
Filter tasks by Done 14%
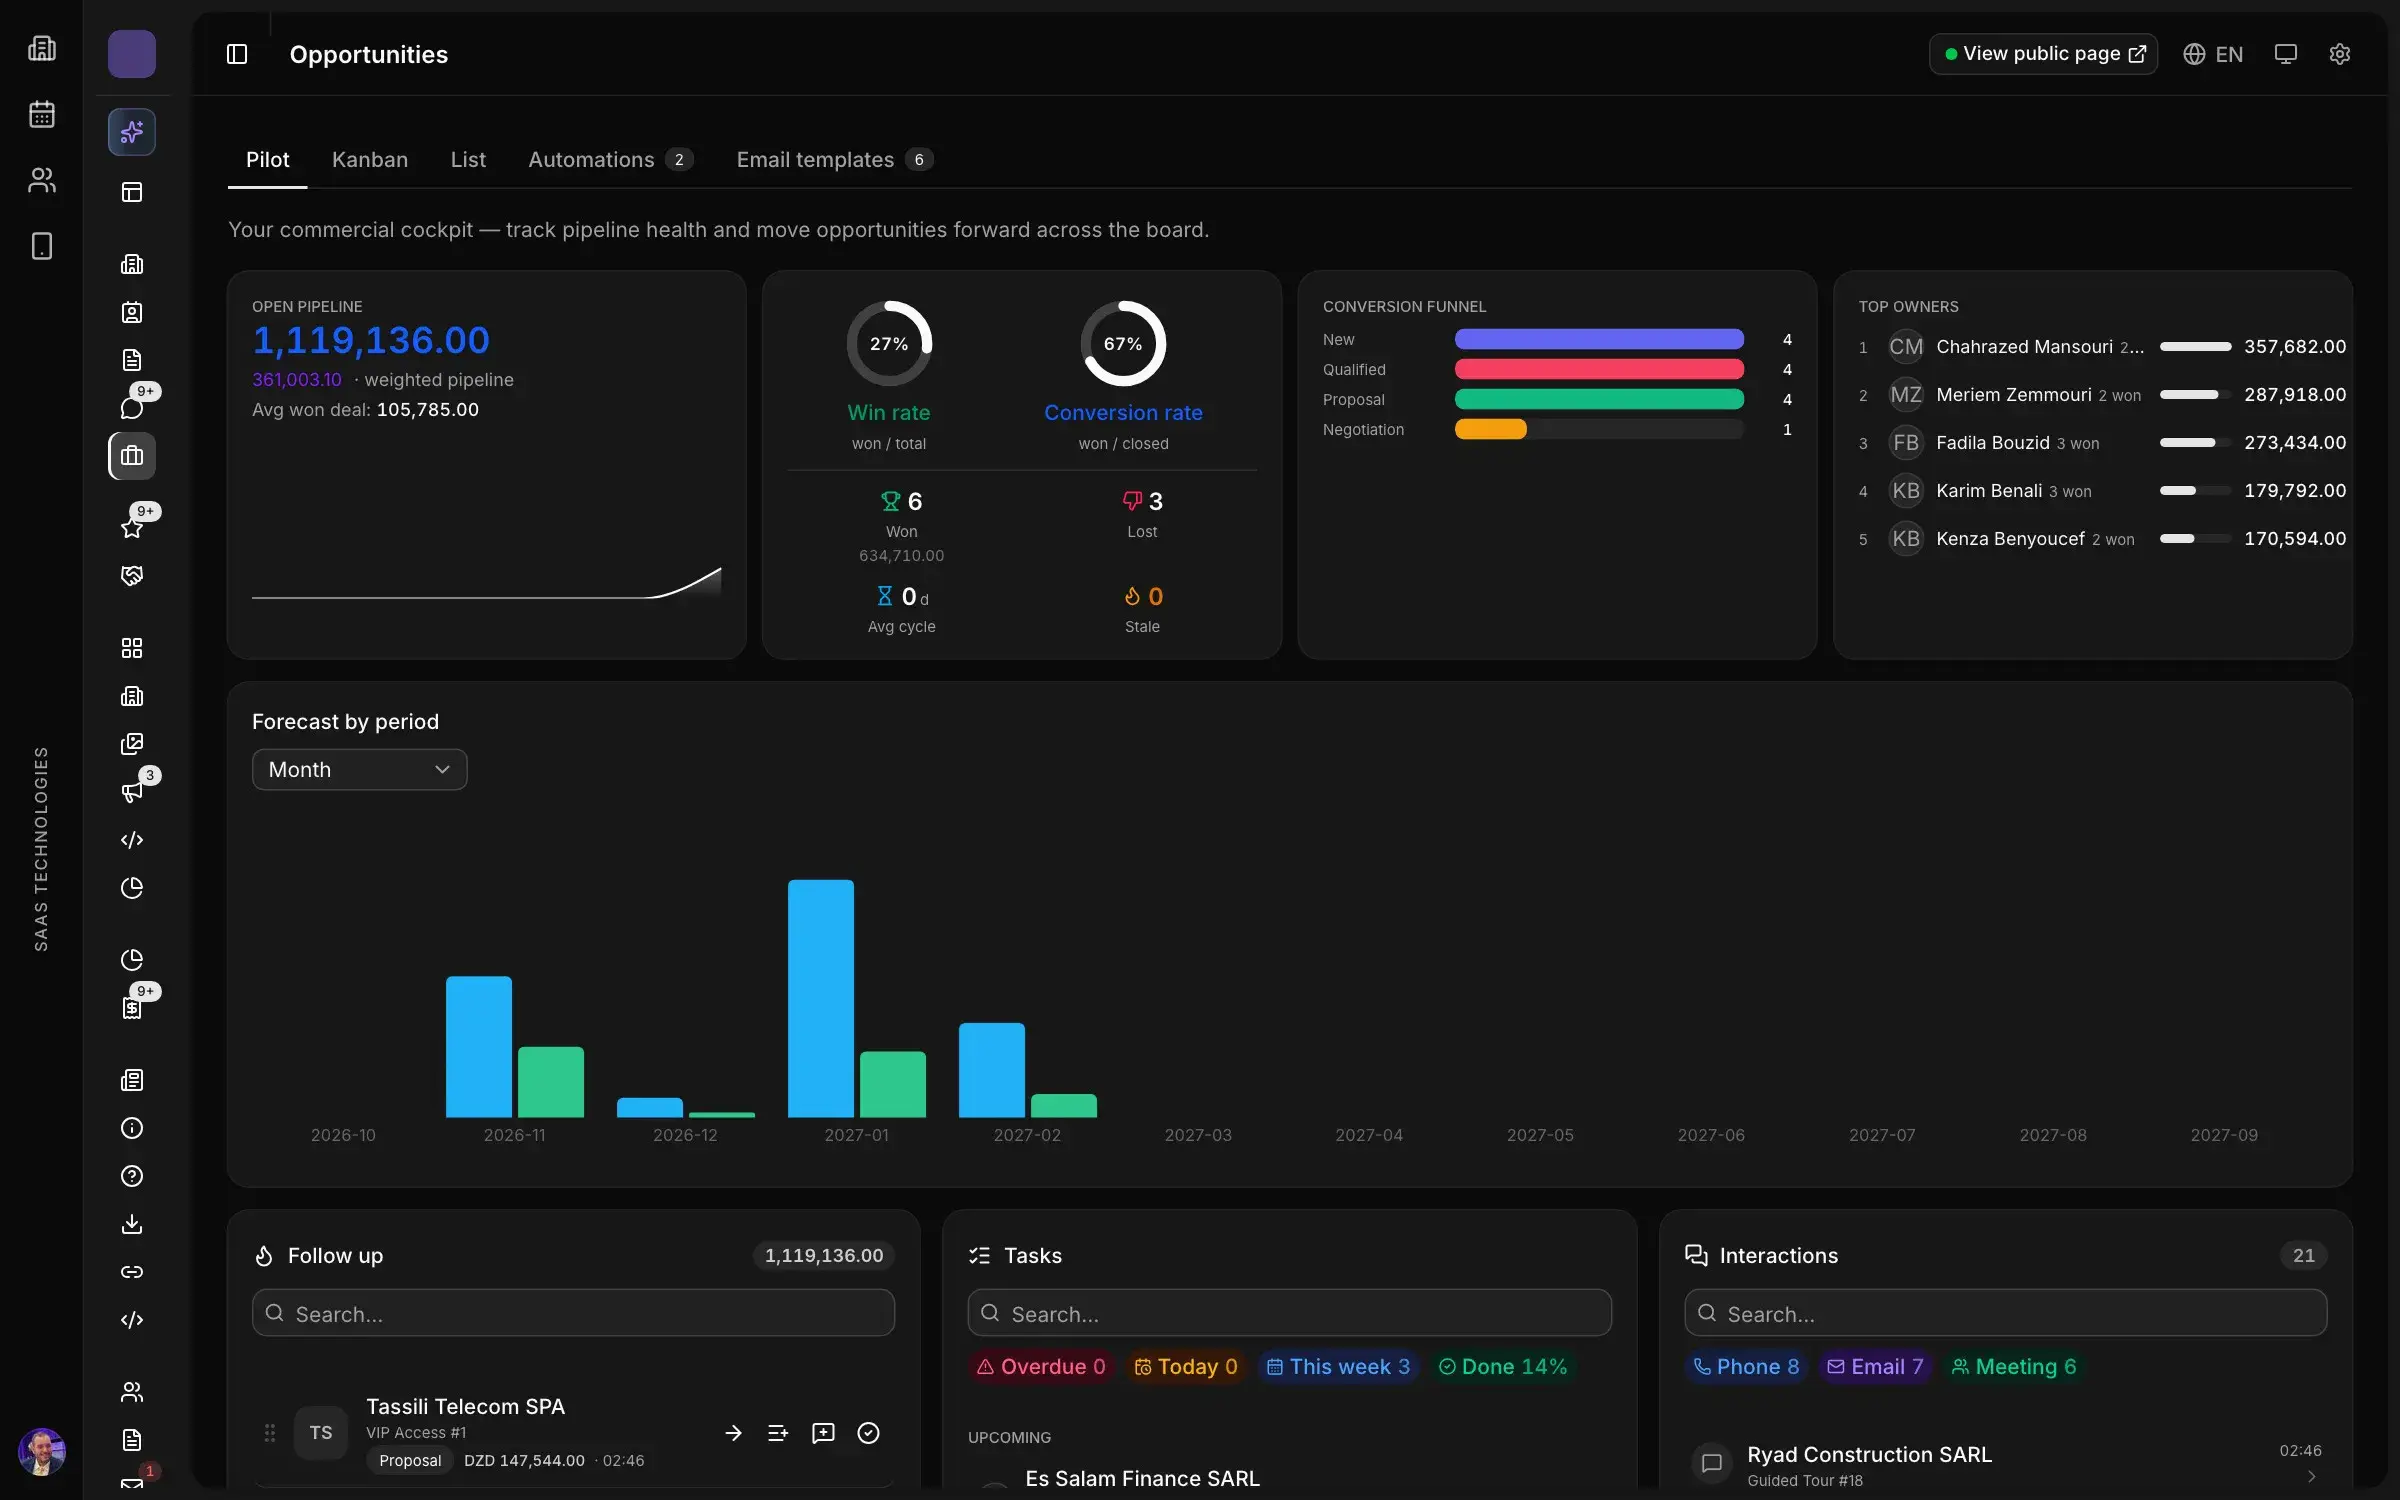click(1503, 1367)
